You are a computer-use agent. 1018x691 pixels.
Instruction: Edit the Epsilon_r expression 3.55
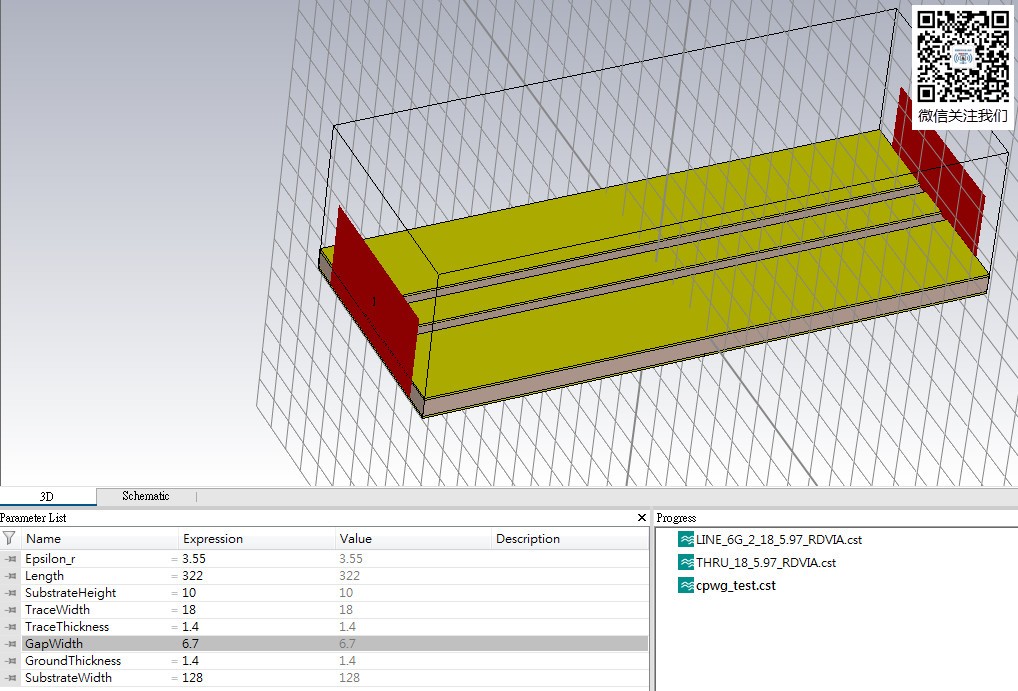click(x=193, y=559)
